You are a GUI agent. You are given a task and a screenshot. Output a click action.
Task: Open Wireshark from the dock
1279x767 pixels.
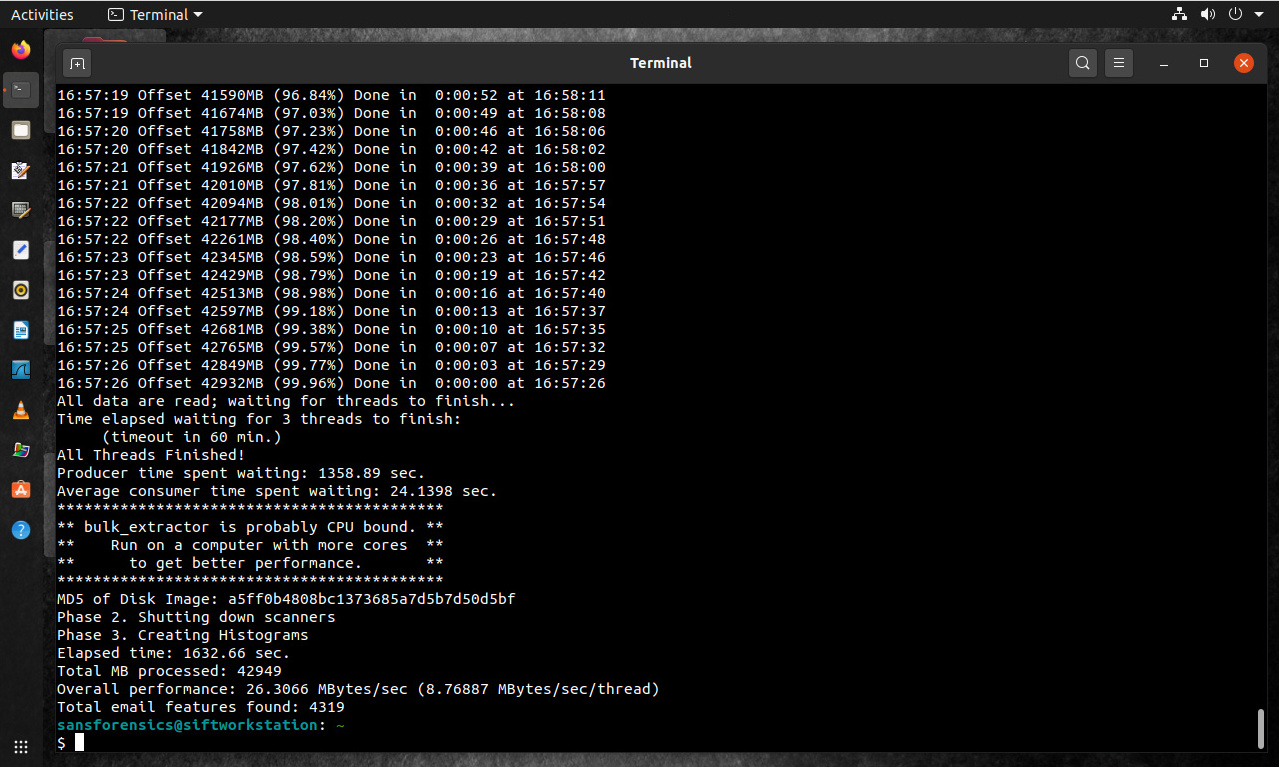21,370
